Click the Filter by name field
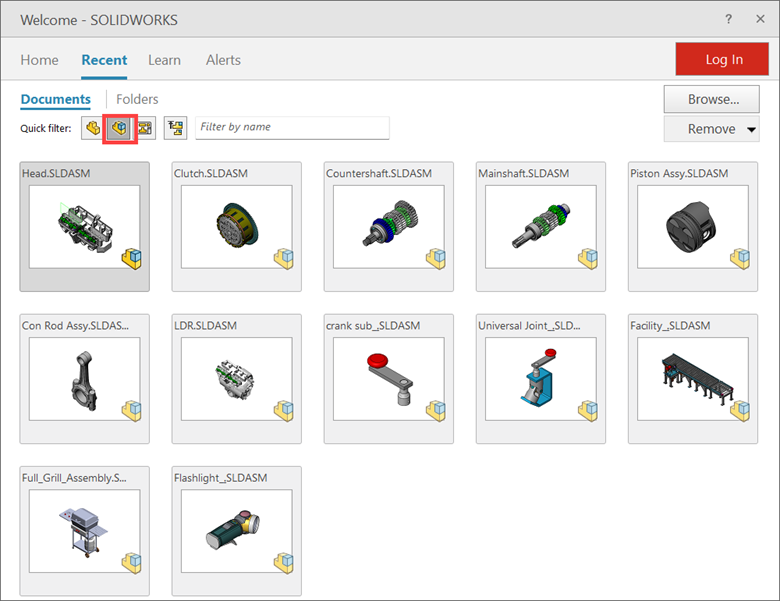This screenshot has width=780, height=601. 292,127
